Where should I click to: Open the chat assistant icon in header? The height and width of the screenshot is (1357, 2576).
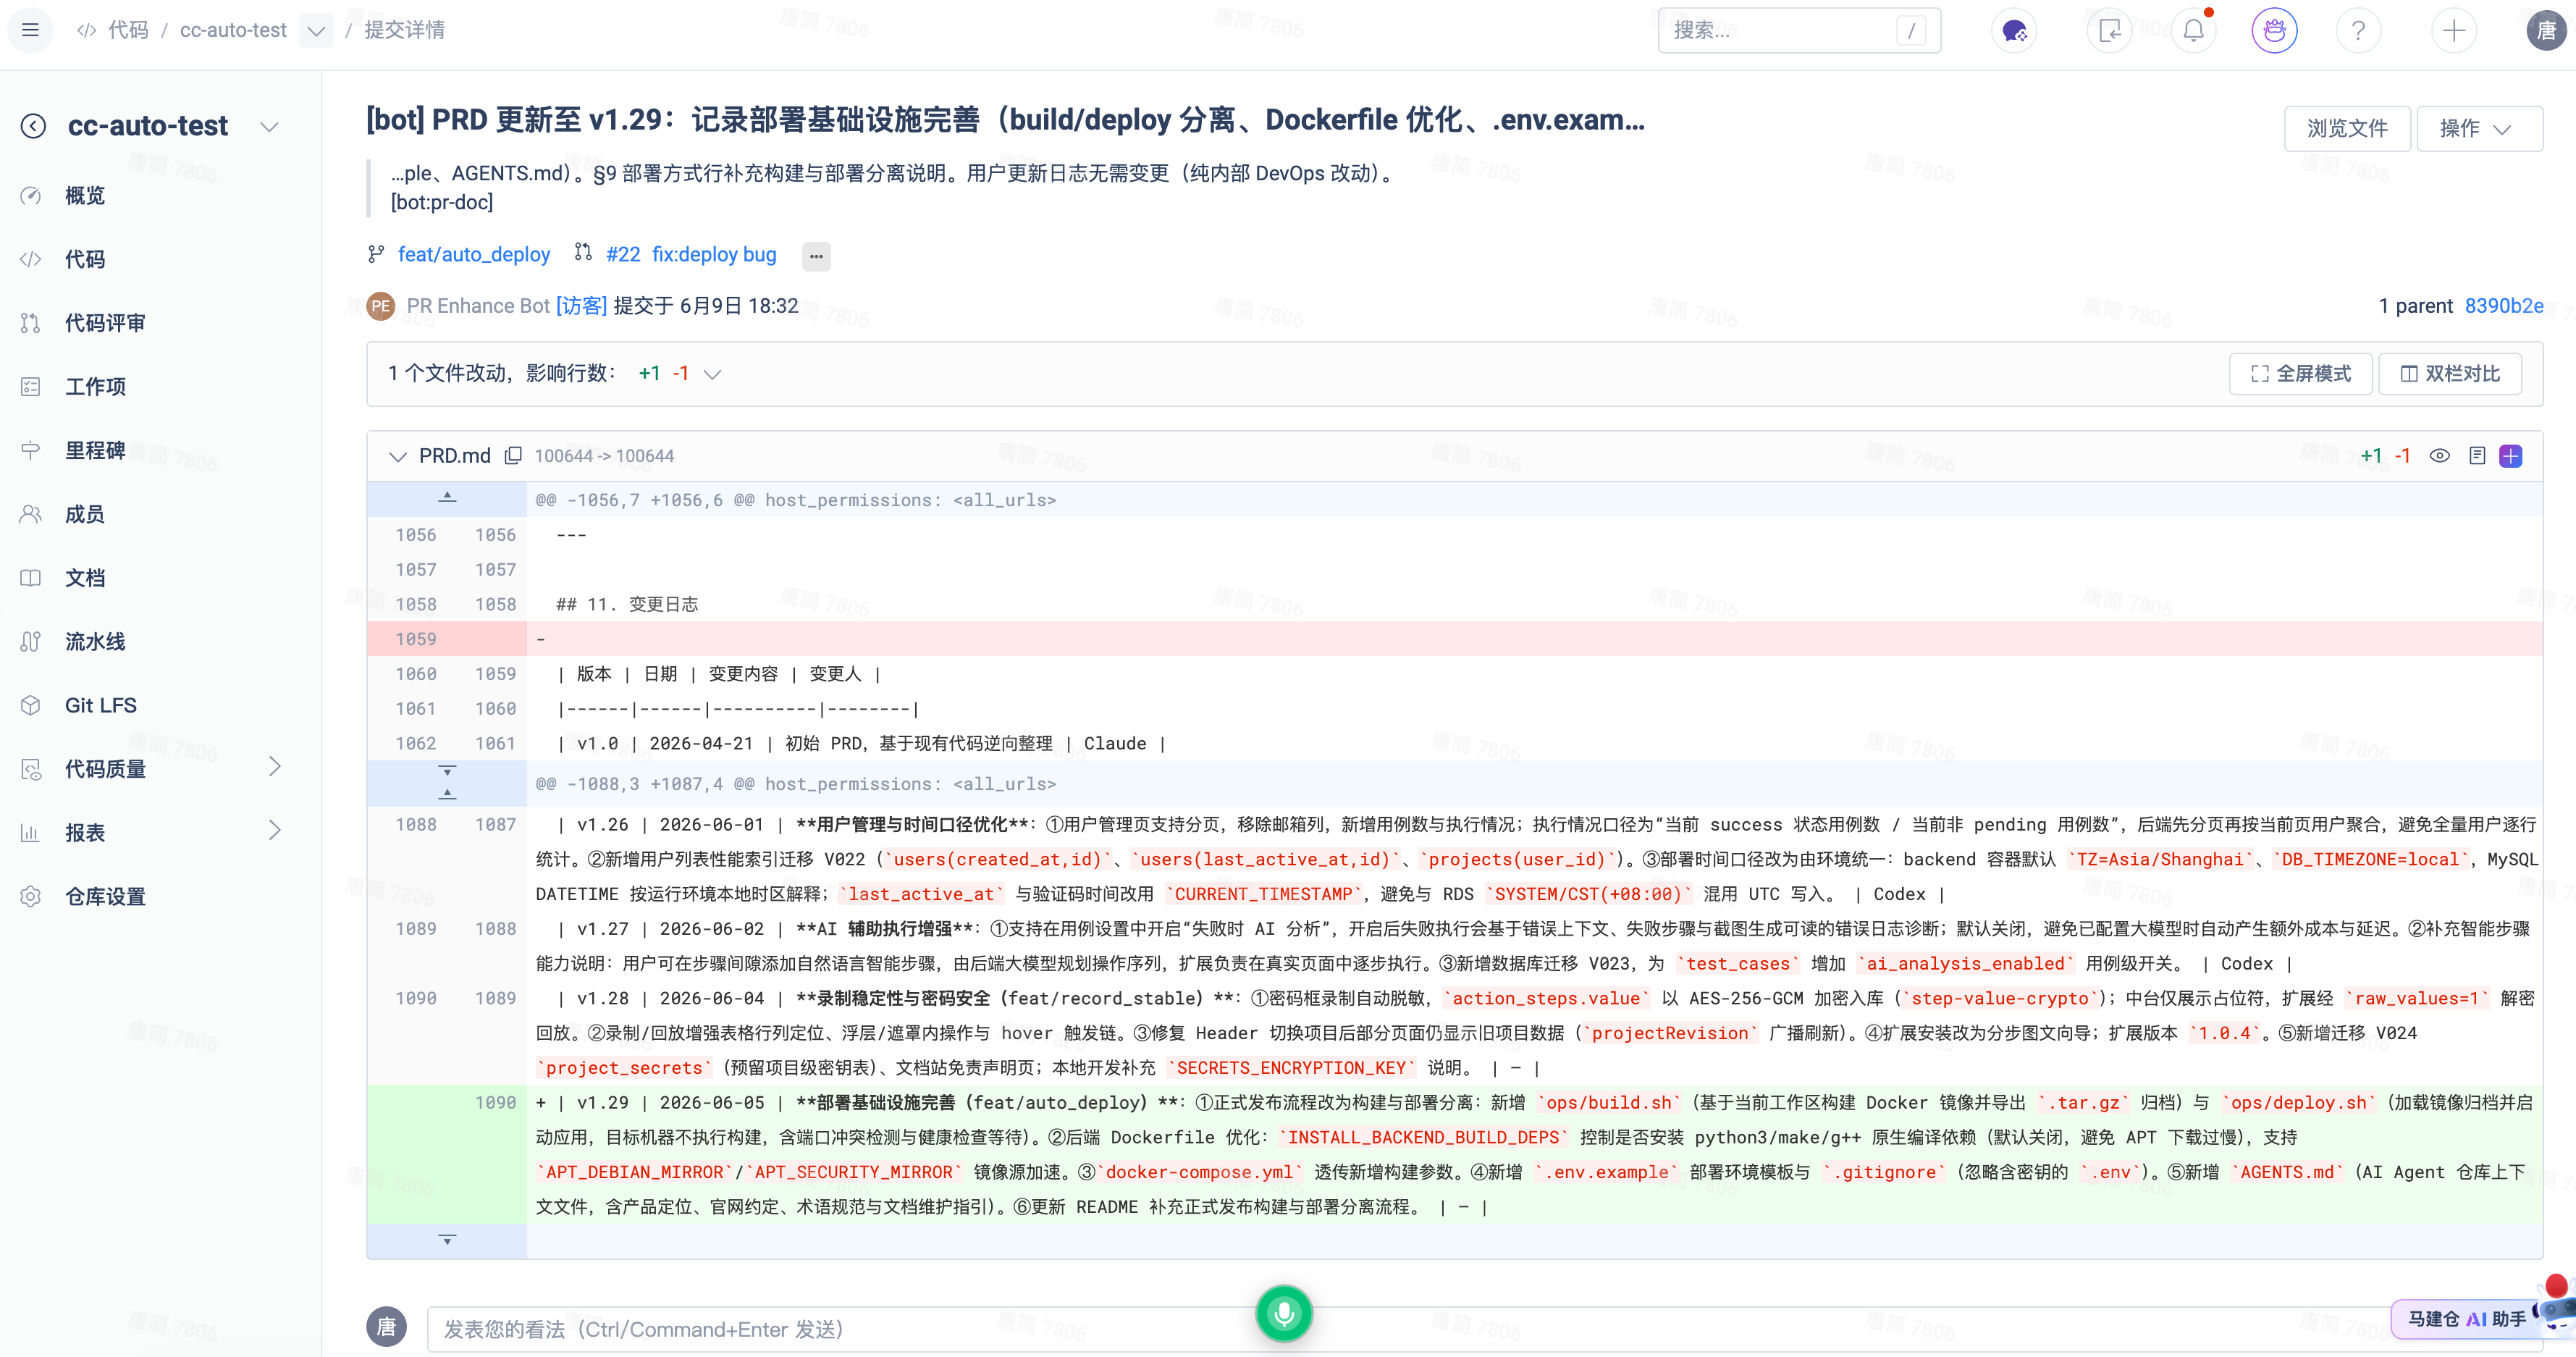coord(2014,31)
